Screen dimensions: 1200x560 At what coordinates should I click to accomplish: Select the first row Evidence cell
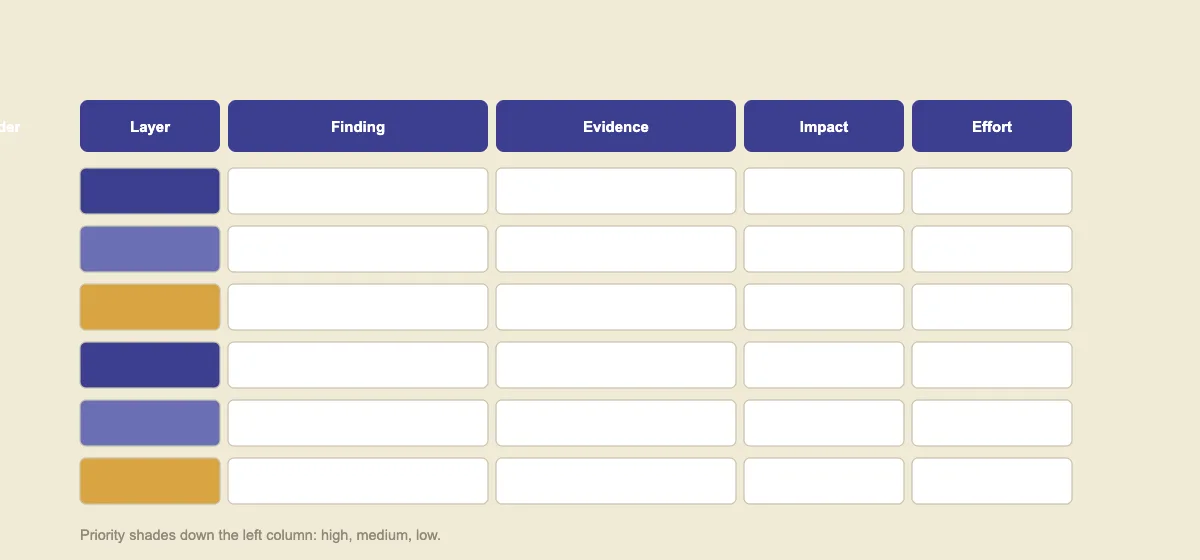coord(616,191)
